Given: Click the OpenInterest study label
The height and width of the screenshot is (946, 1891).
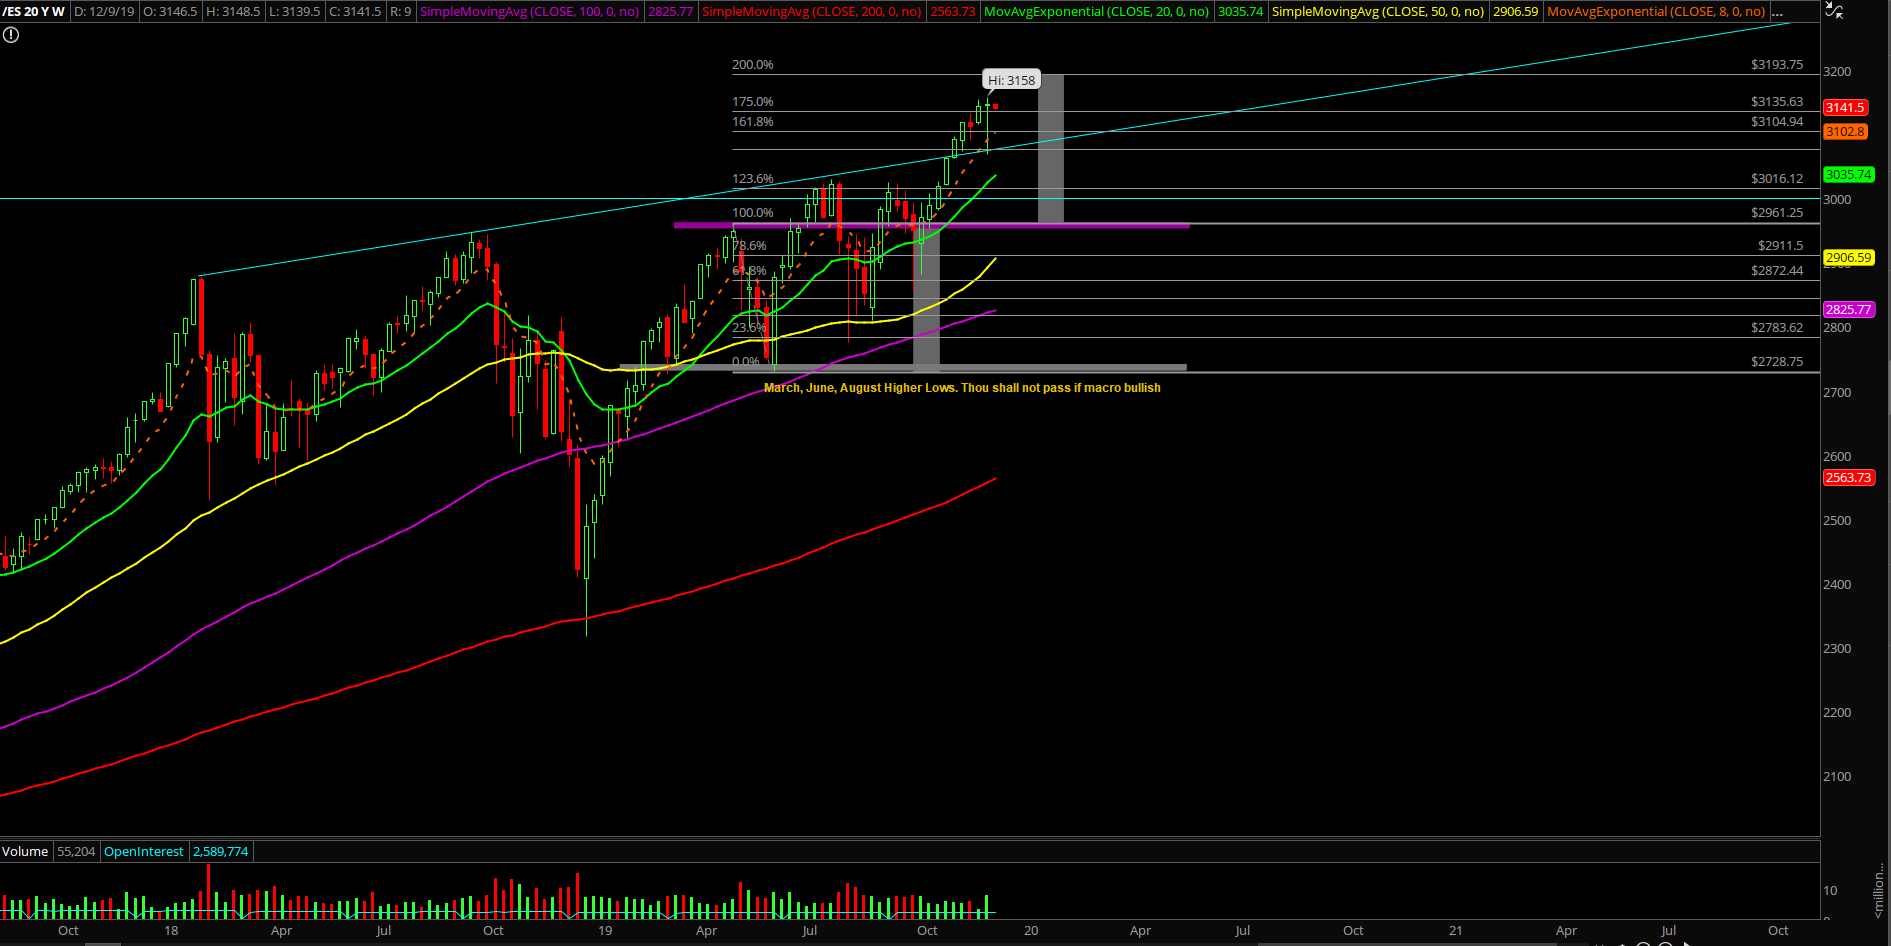Looking at the screenshot, I should coord(144,852).
